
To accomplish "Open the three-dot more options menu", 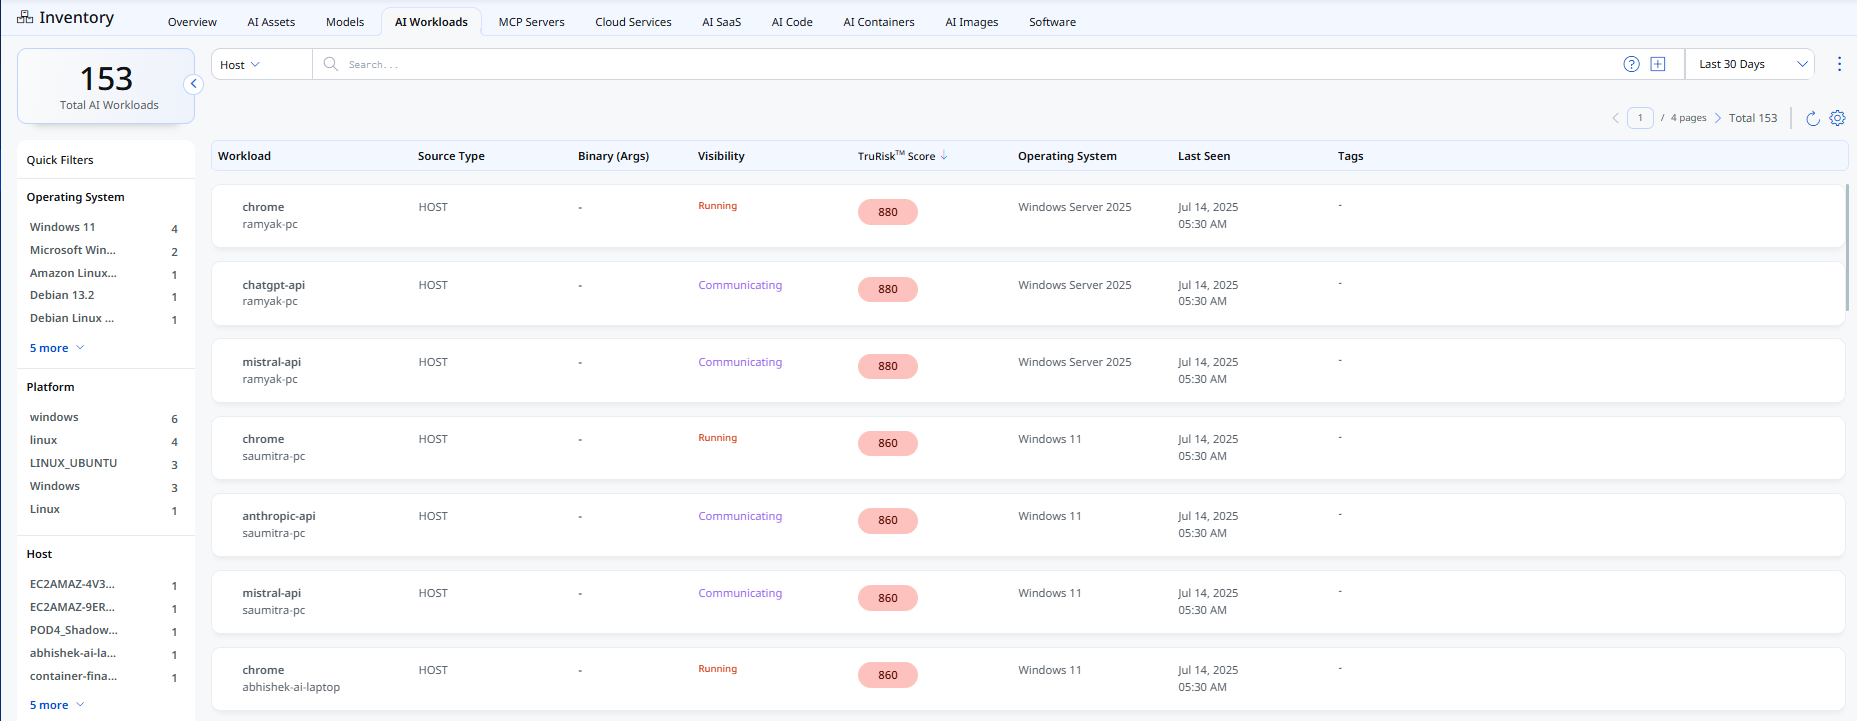I will tap(1839, 64).
